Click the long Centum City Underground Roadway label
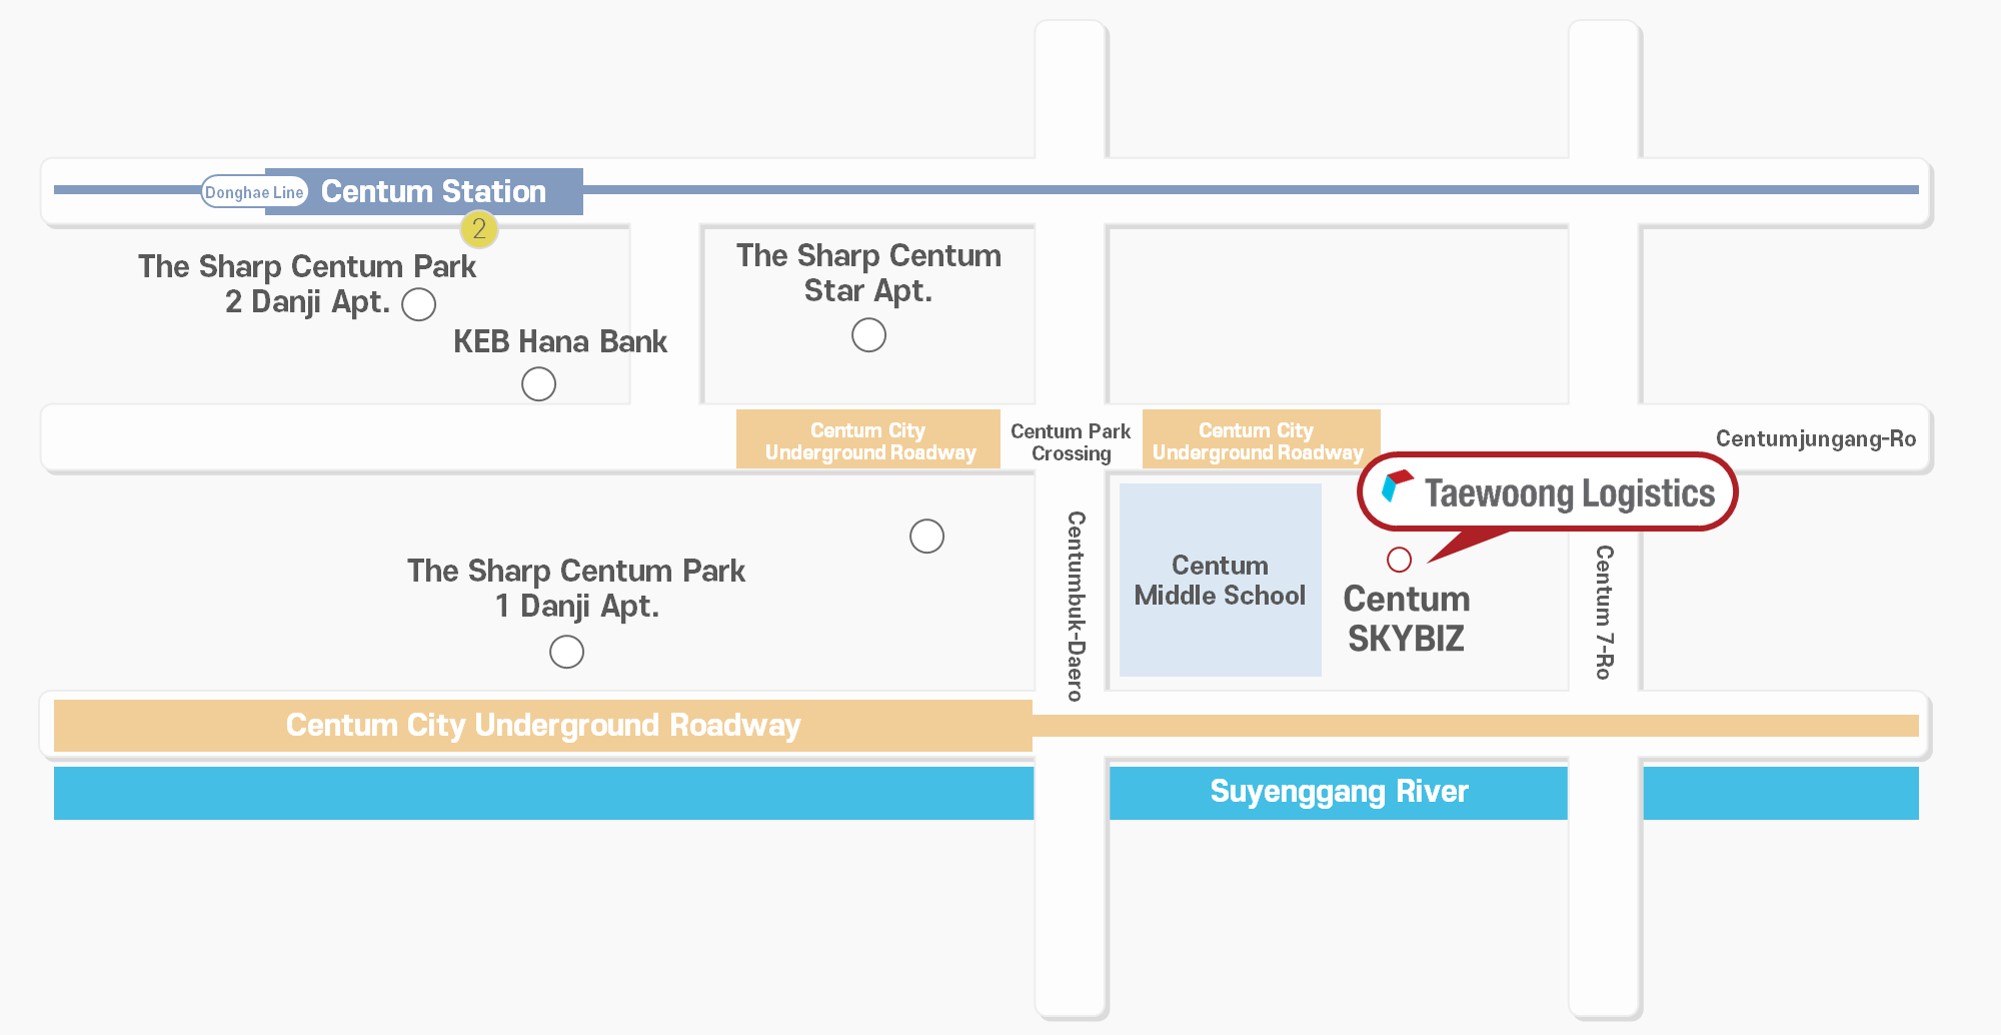 [x=543, y=725]
